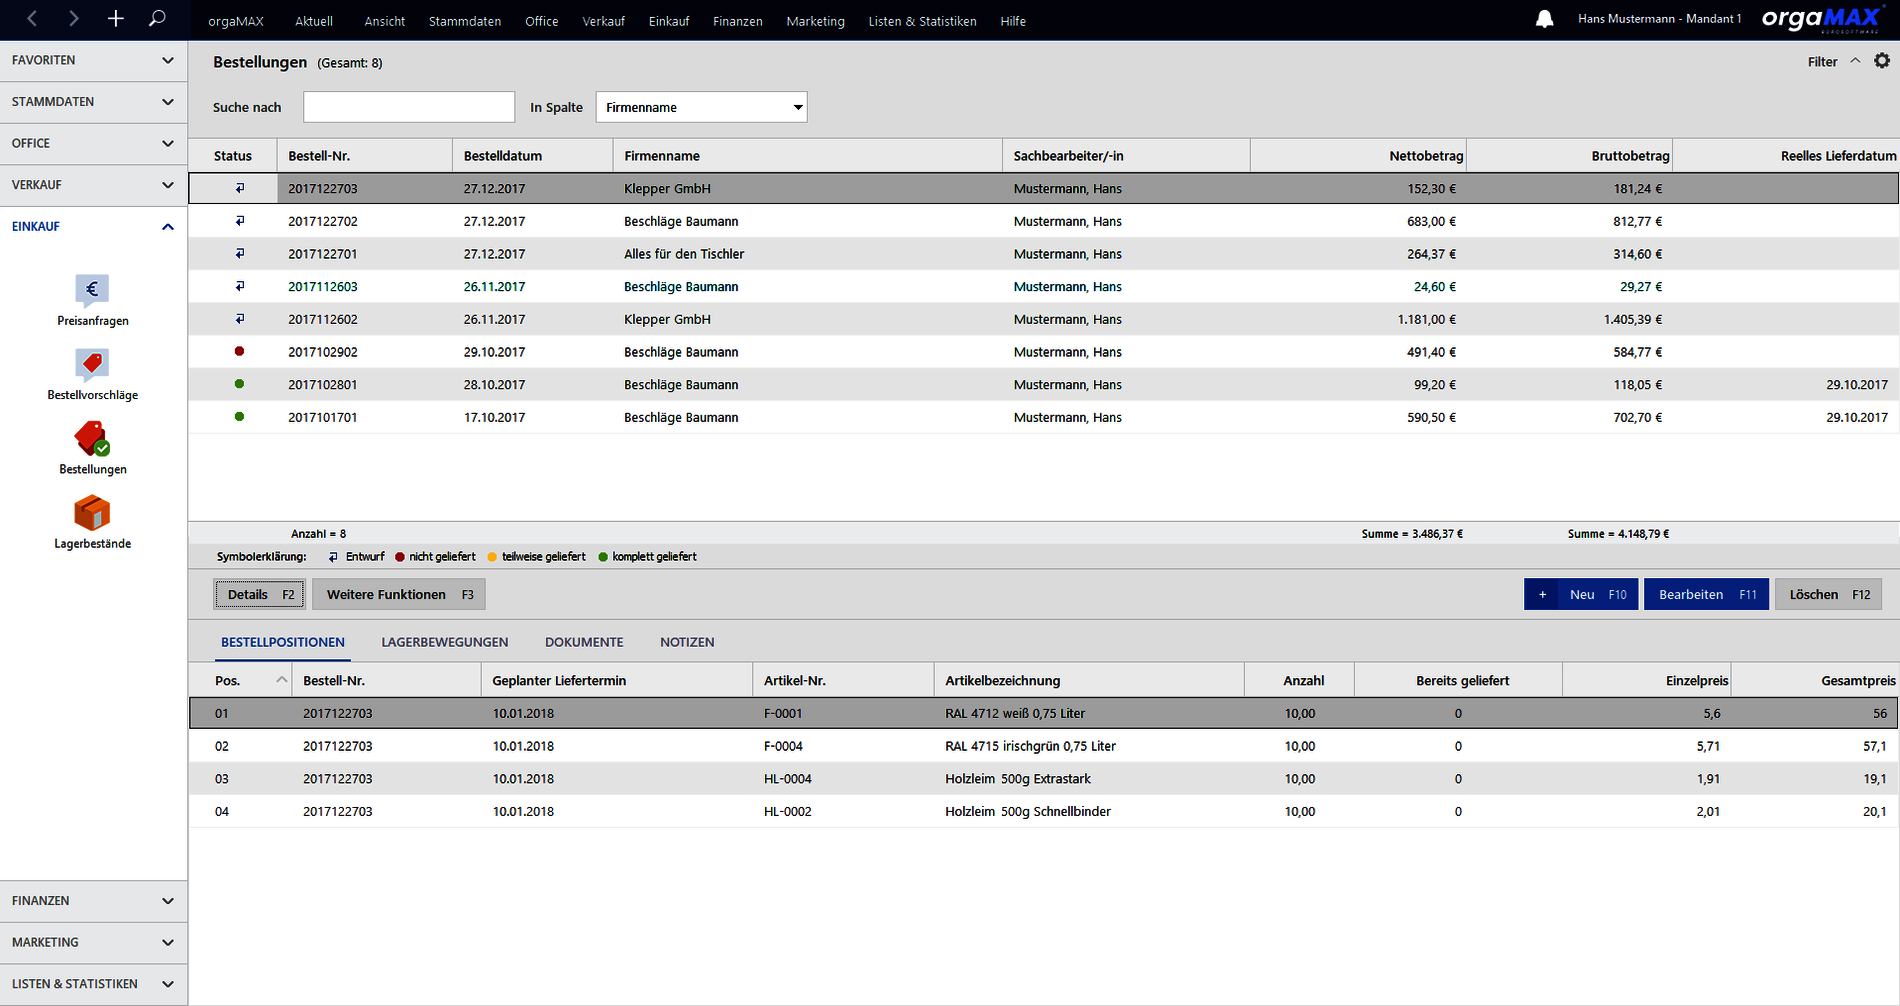Switch to the Bestellpositionen tab
The height and width of the screenshot is (1006, 1900).
tap(283, 642)
